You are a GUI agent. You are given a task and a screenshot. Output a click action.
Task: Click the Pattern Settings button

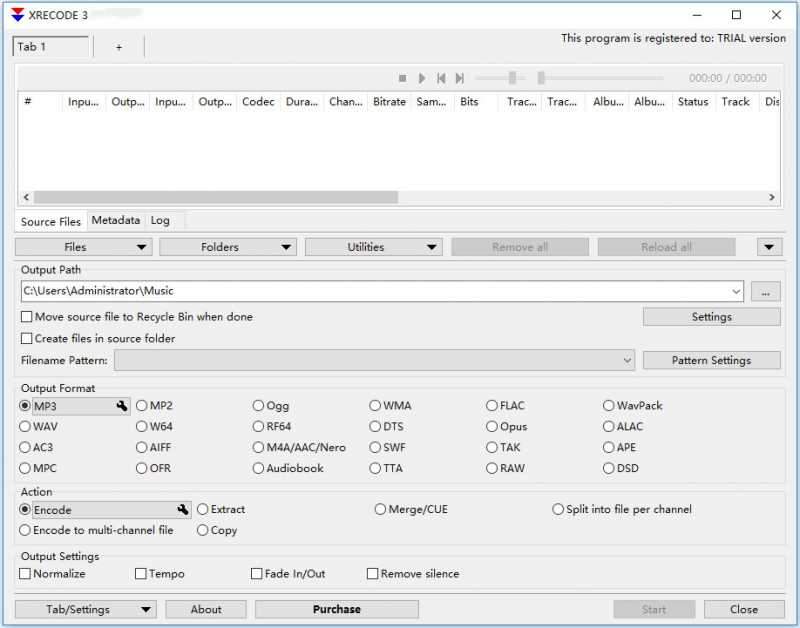[x=711, y=360]
